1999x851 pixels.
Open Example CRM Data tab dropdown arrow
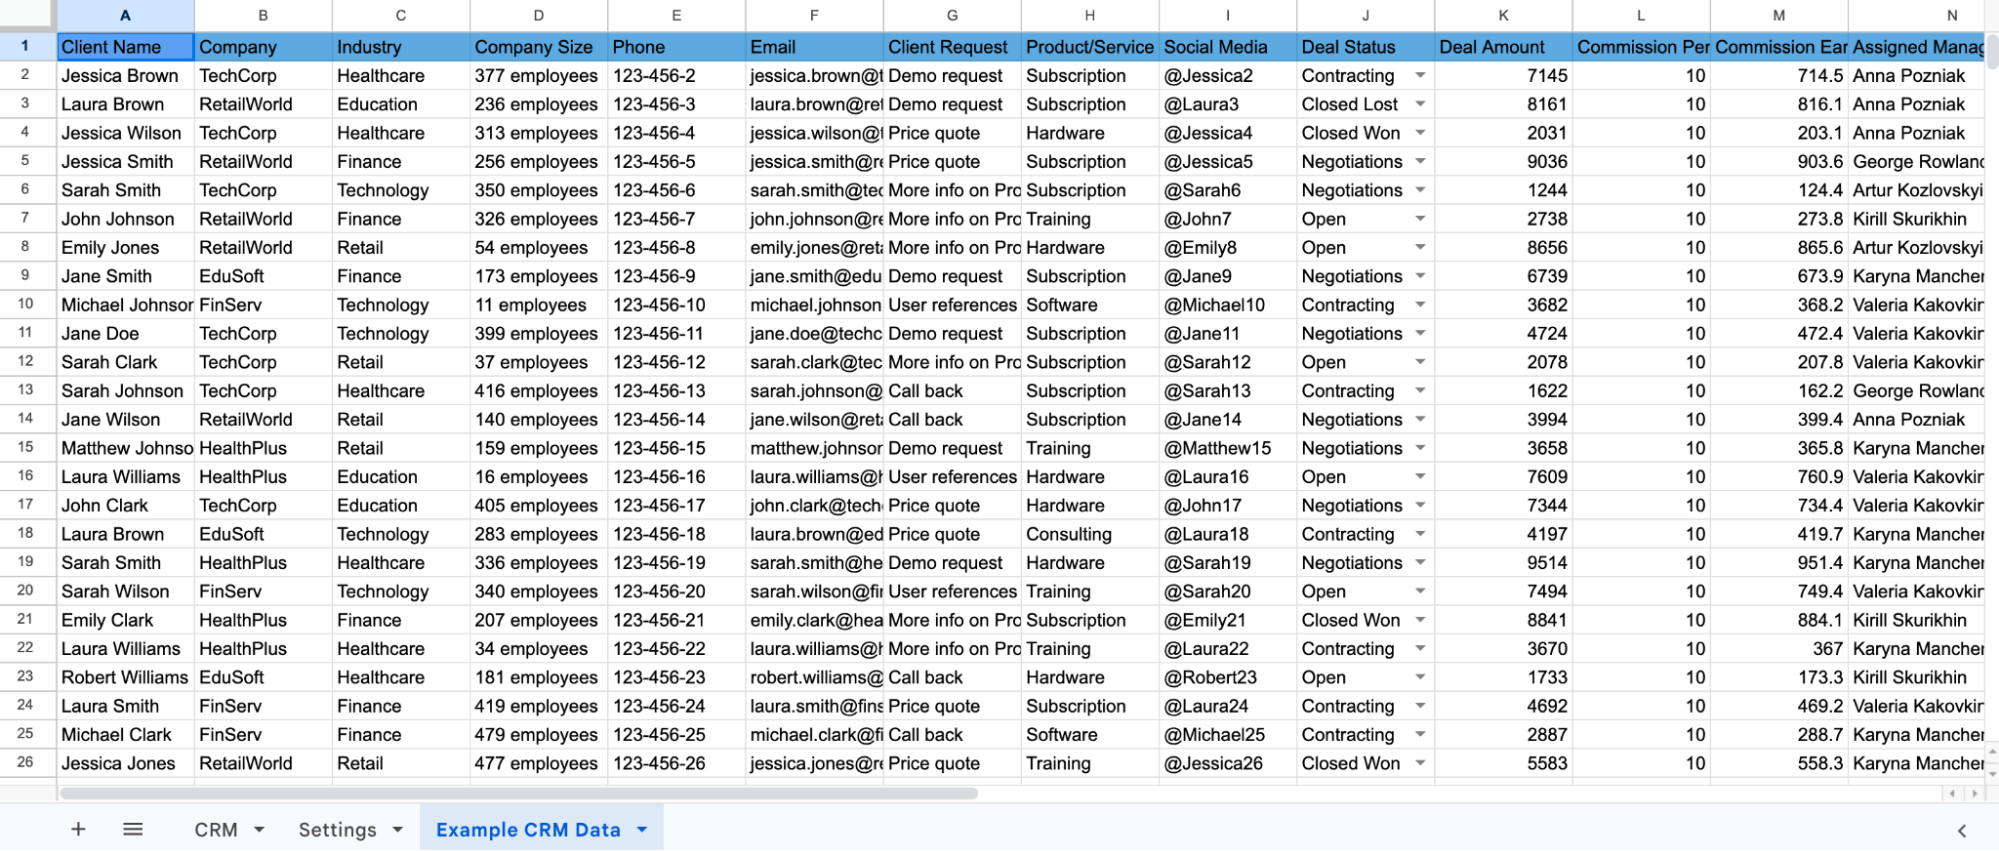pyautogui.click(x=642, y=829)
